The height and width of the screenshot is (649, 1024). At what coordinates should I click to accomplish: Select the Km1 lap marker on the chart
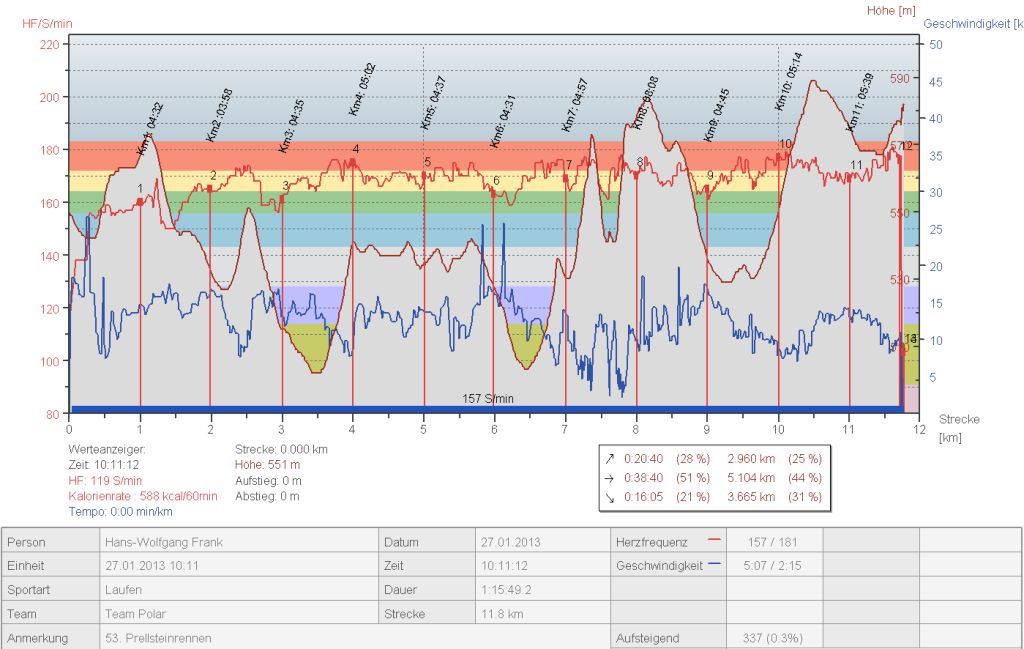coord(140,188)
